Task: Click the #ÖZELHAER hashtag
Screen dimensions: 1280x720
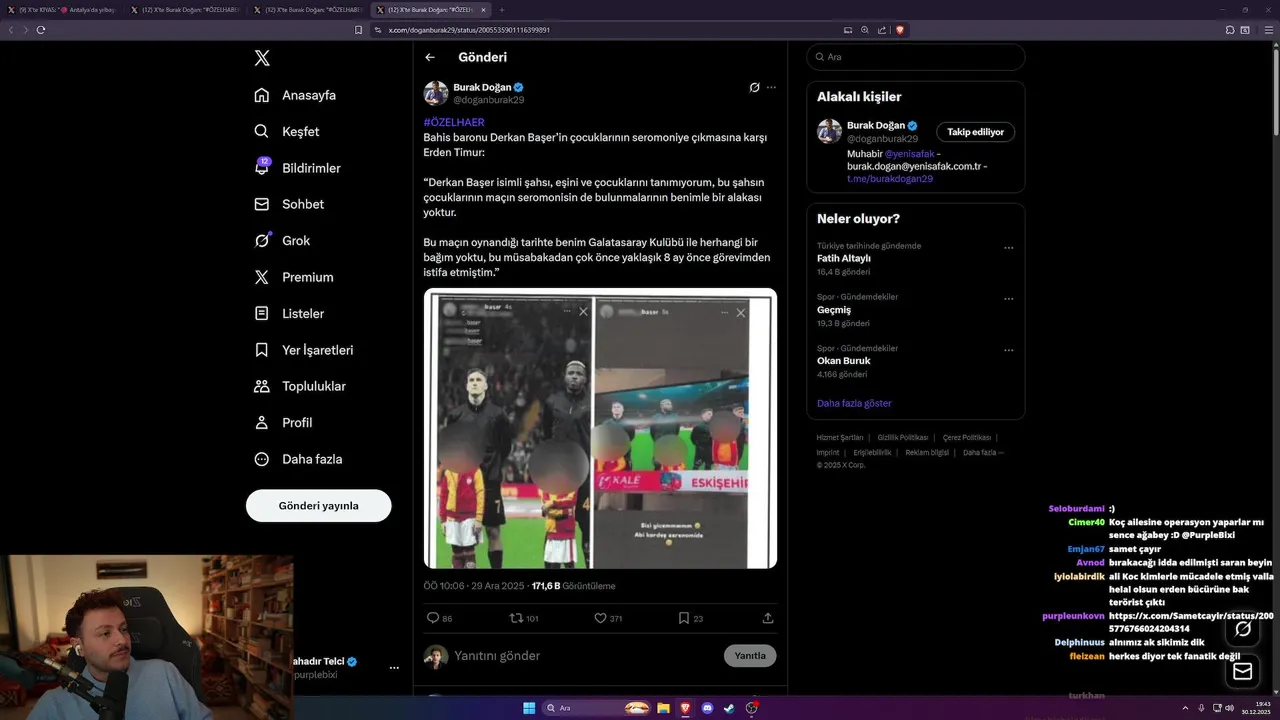Action: [x=454, y=122]
